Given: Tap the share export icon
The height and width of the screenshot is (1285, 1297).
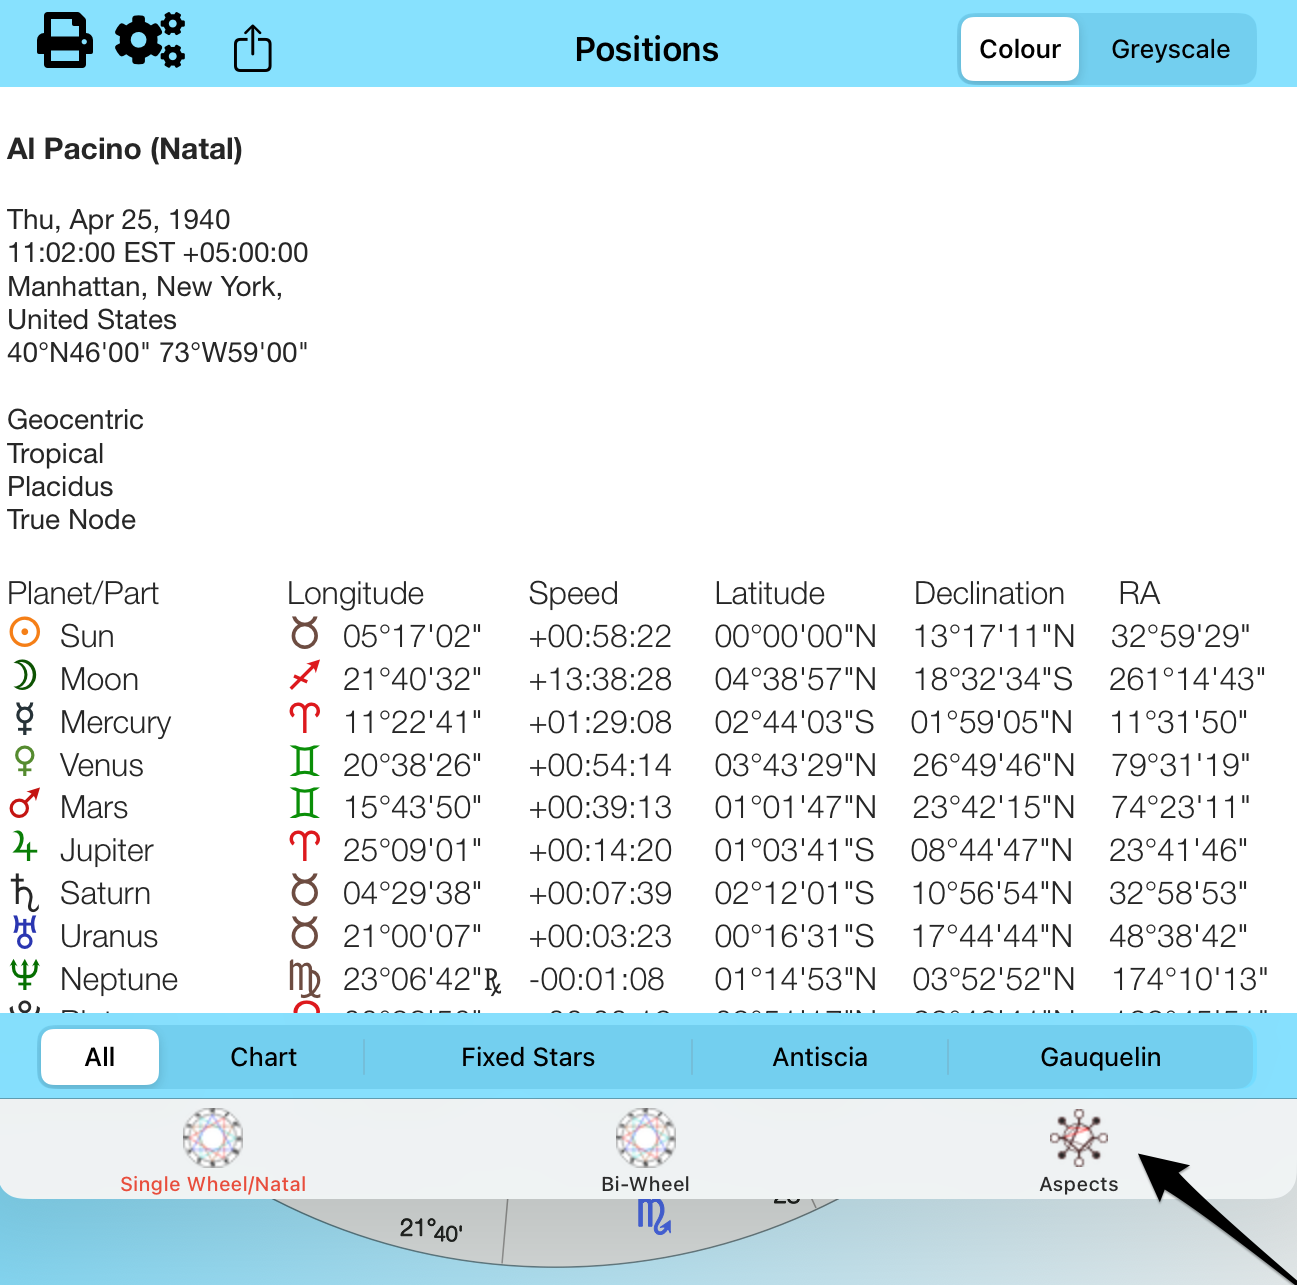Looking at the screenshot, I should [x=252, y=48].
